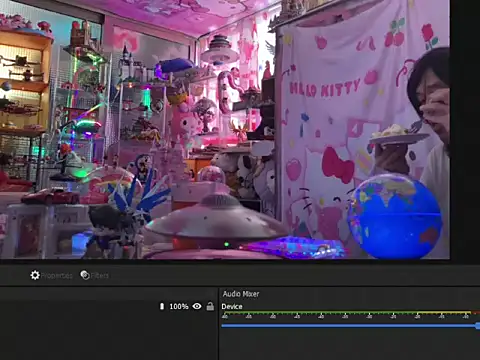This screenshot has width=480, height=360.
Task: Click the Properties gear icon
Action: point(35,275)
